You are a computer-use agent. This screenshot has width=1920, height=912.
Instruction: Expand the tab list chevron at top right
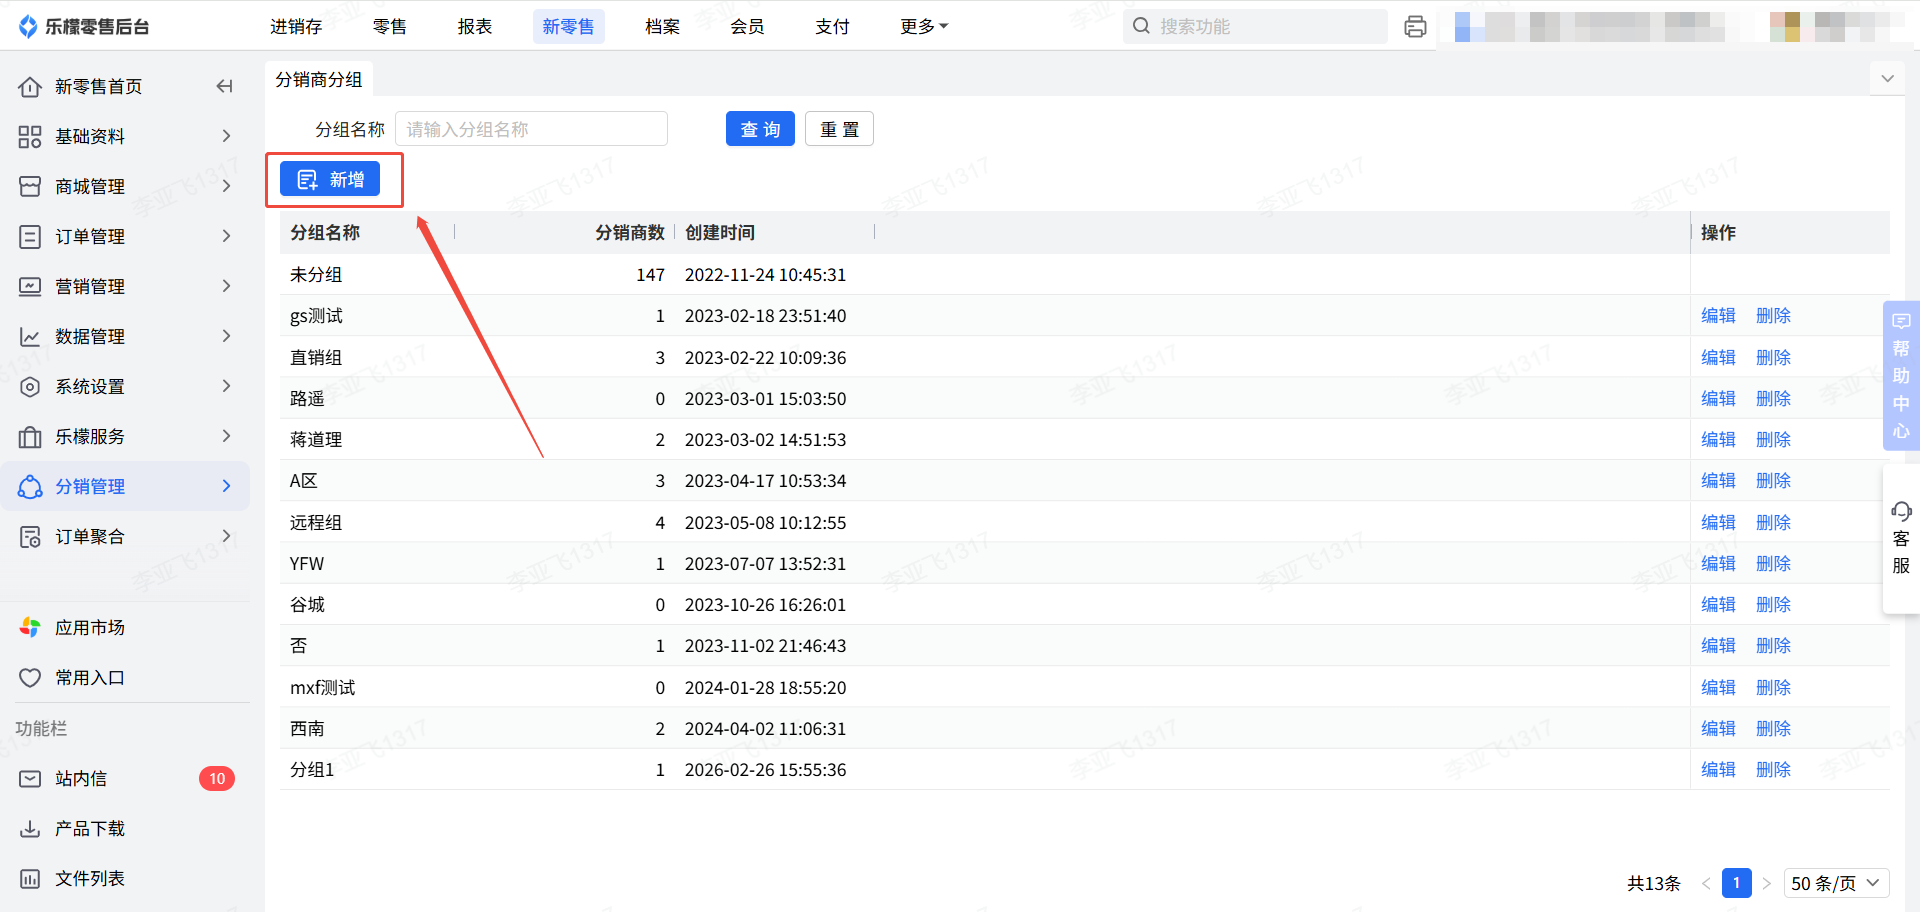pyautogui.click(x=1887, y=79)
